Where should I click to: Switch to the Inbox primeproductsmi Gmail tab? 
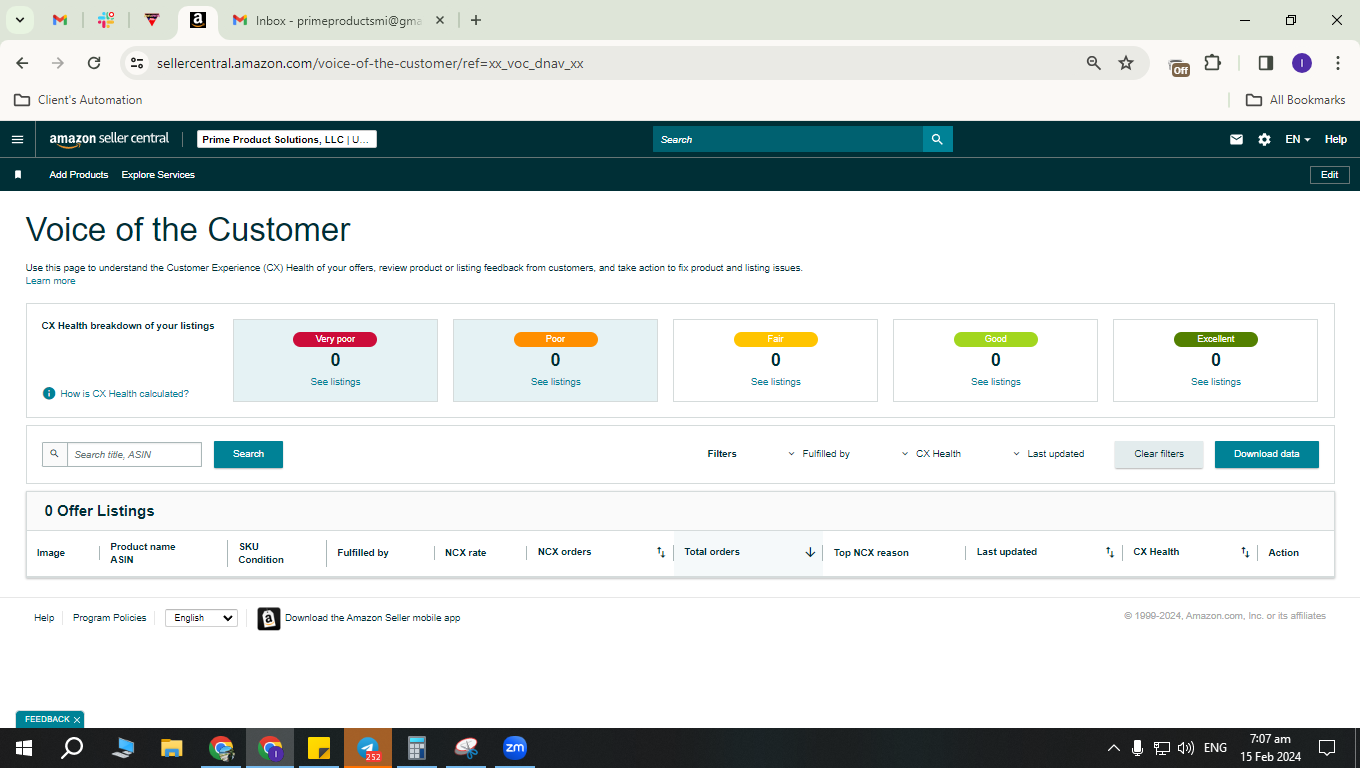tap(336, 20)
